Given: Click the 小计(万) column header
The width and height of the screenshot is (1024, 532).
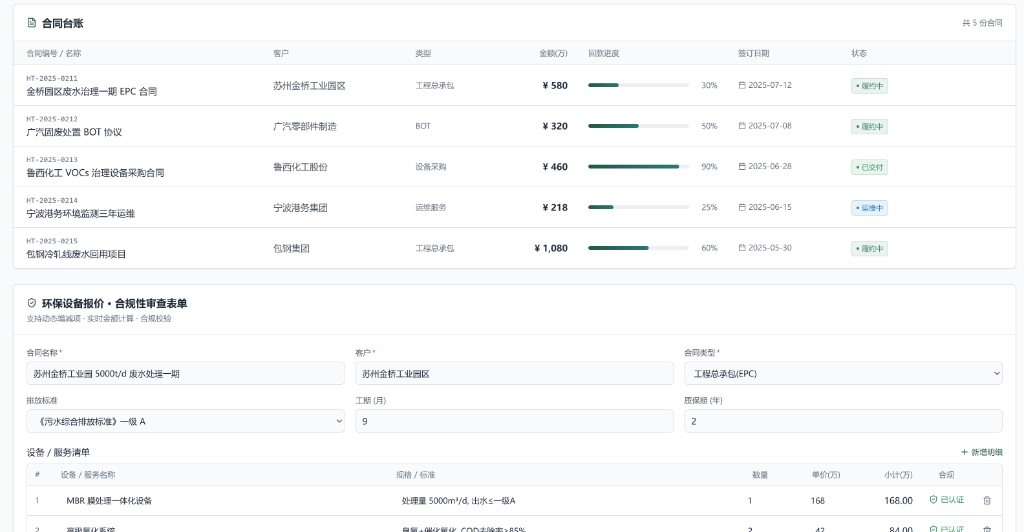Looking at the screenshot, I should pos(898,475).
